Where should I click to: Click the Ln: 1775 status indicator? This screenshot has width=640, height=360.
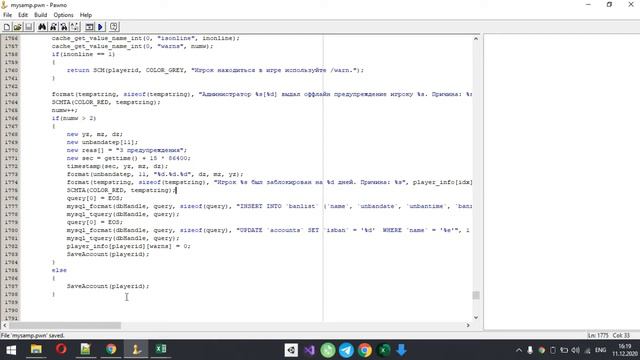click(598, 336)
